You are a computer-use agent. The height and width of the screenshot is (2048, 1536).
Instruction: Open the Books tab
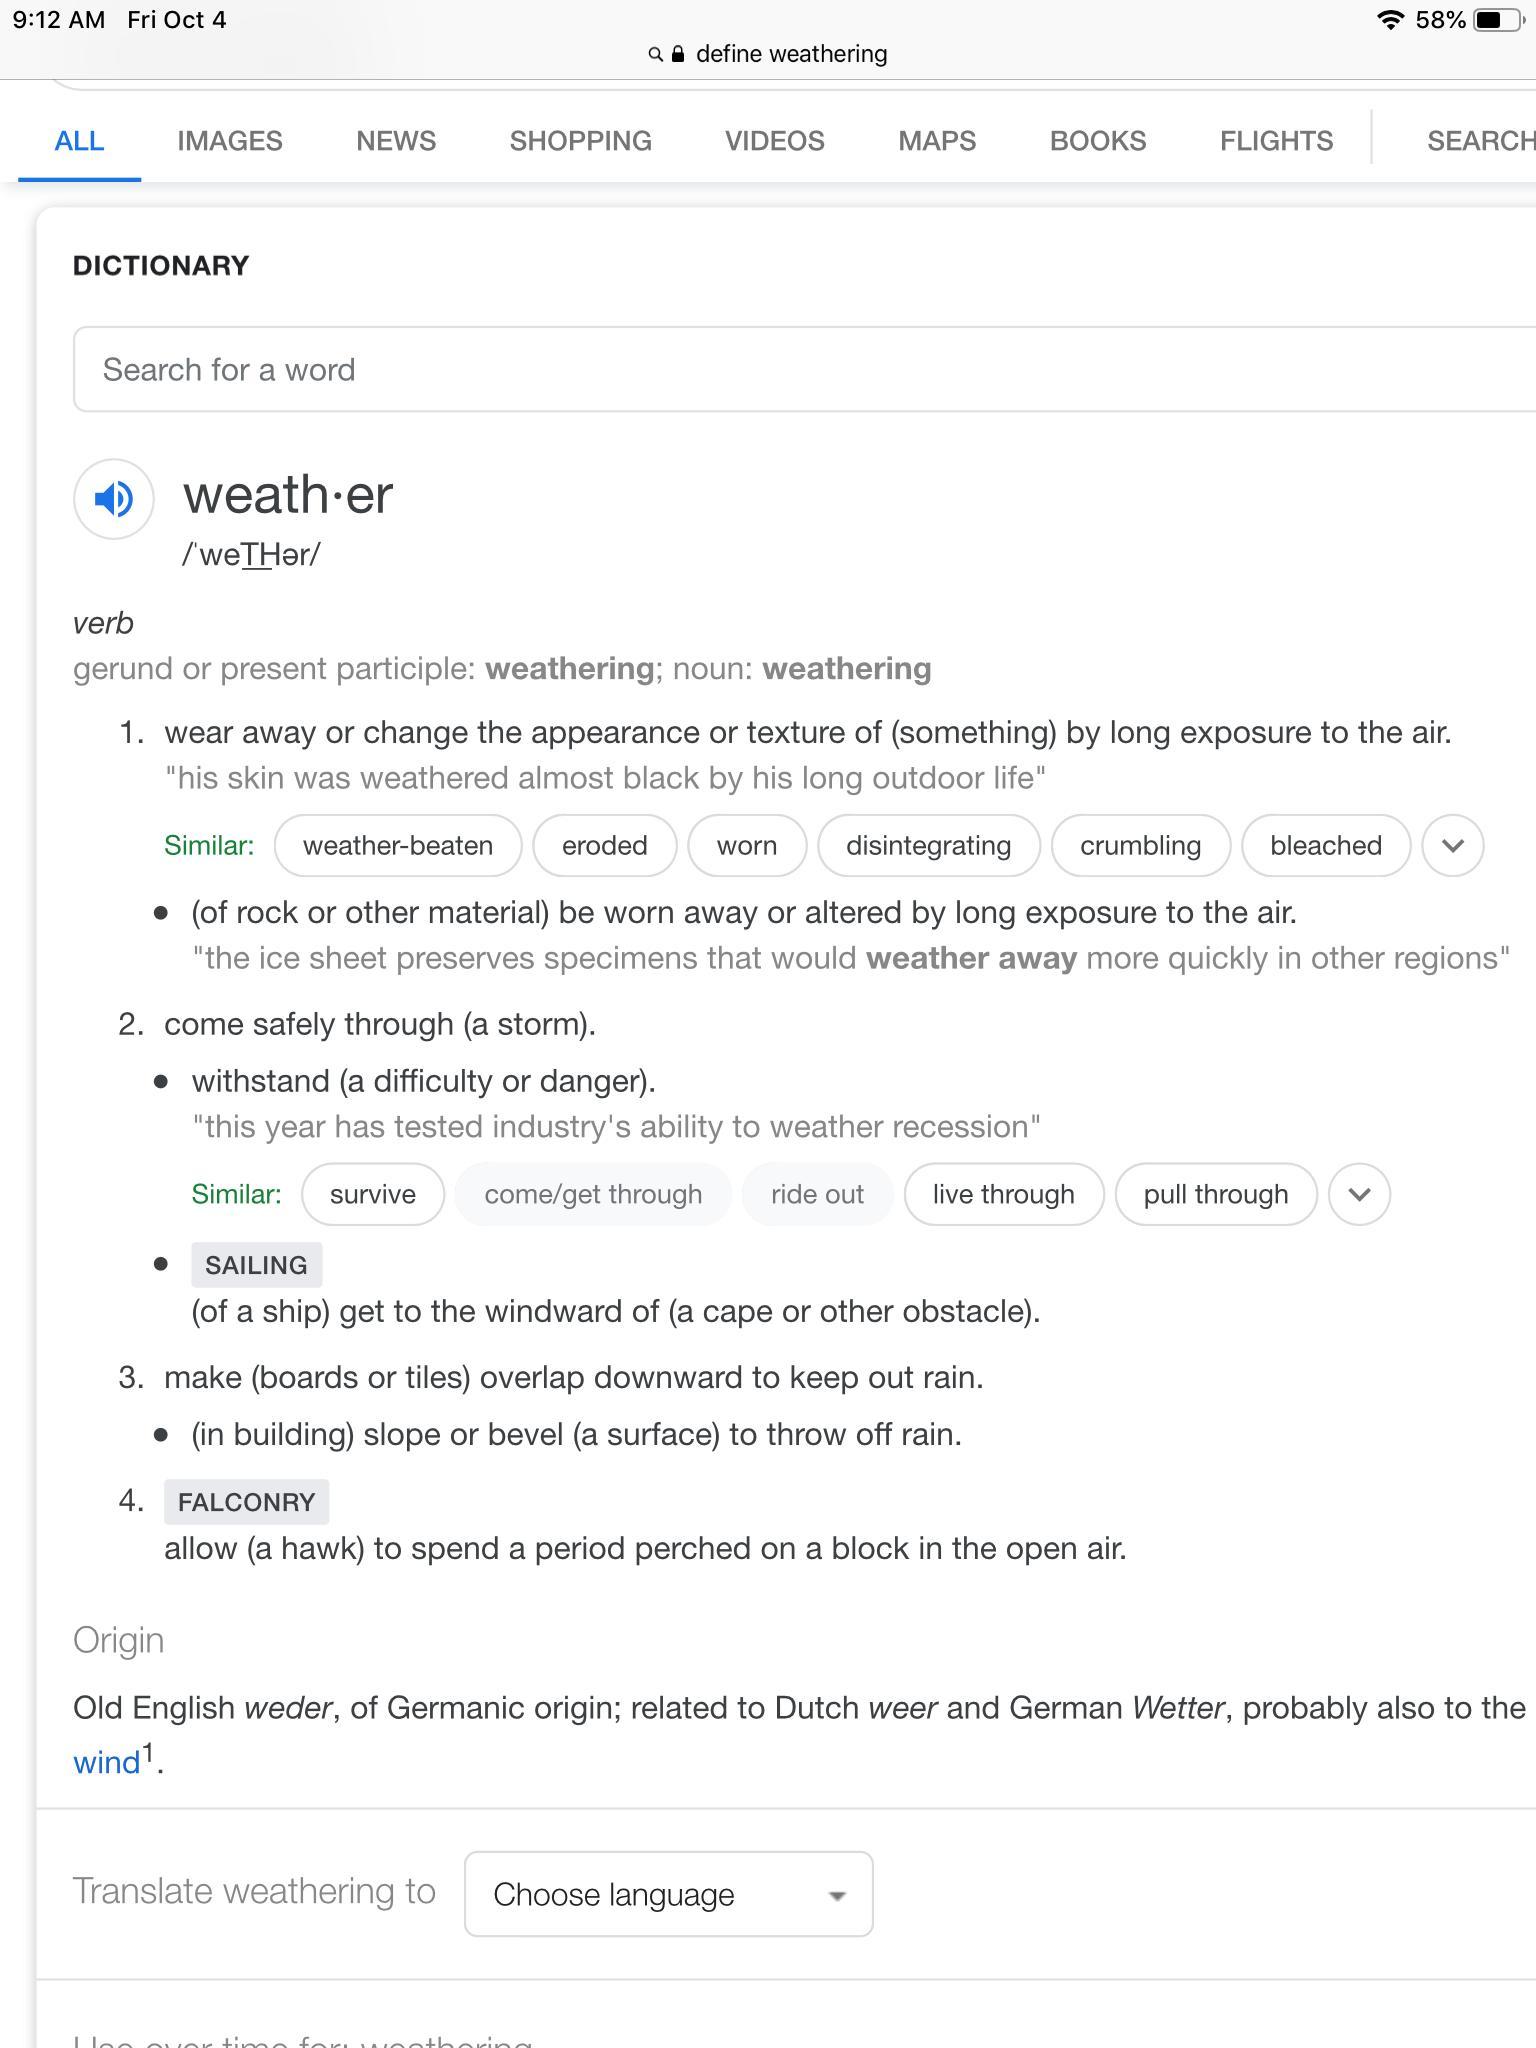click(1098, 141)
